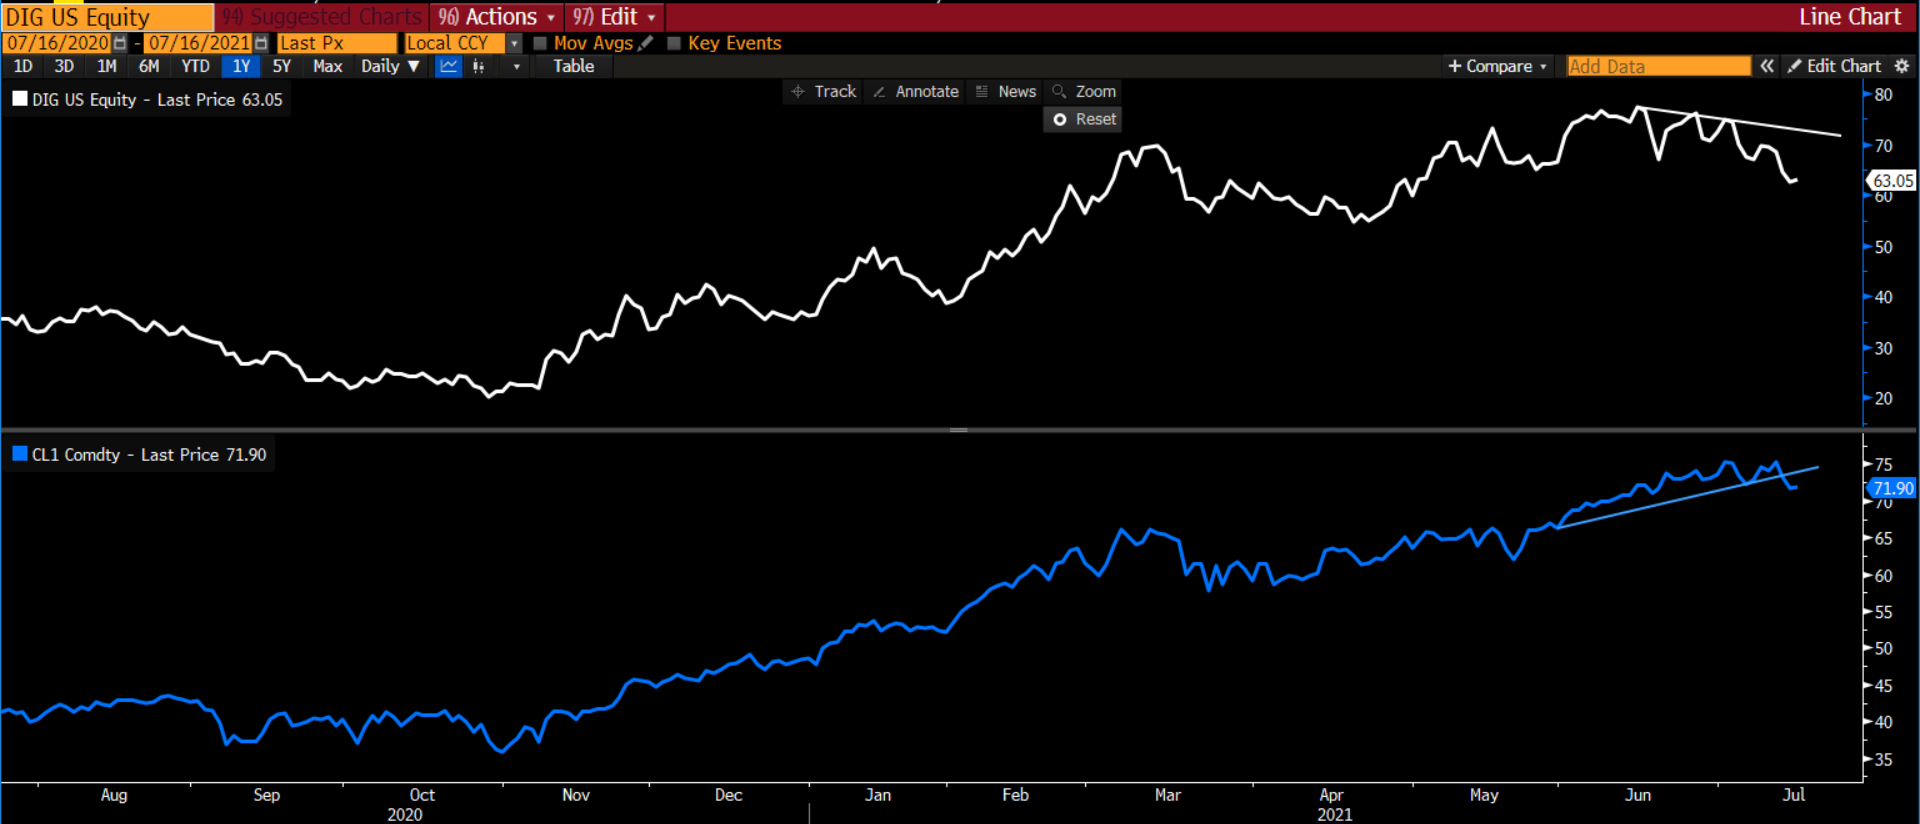Select the 3D time range

(64, 66)
